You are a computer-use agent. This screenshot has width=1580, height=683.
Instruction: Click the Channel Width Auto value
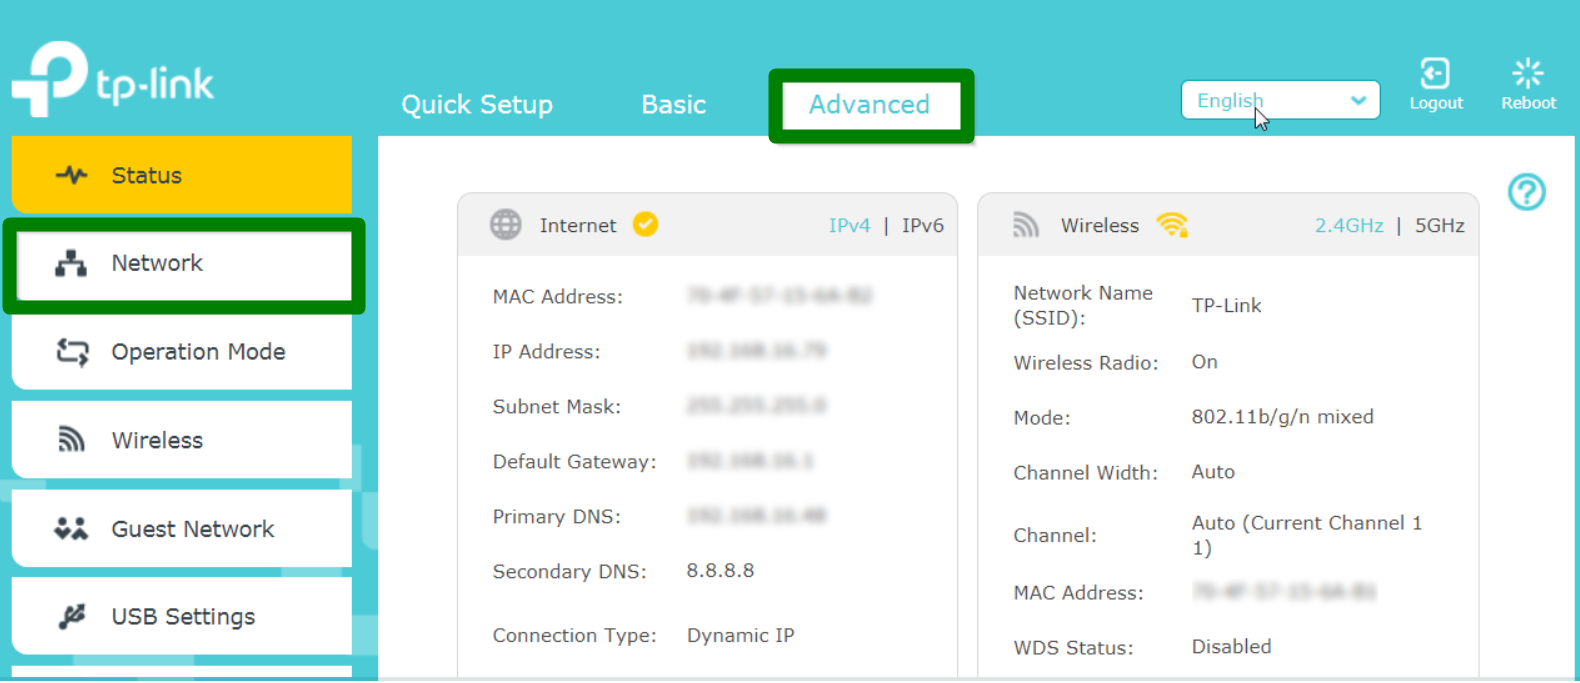pos(1213,472)
